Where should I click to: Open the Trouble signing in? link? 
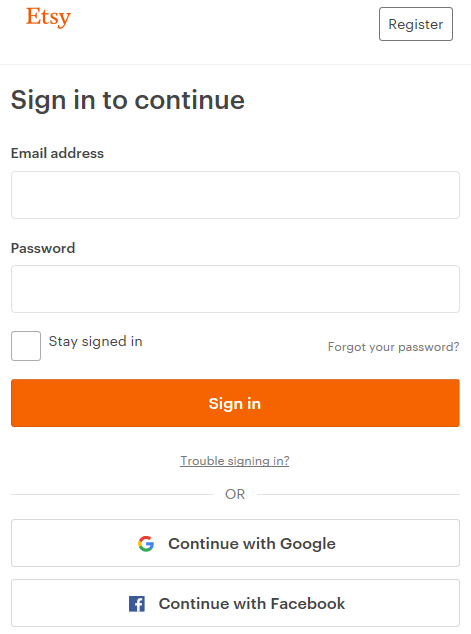pos(235,461)
